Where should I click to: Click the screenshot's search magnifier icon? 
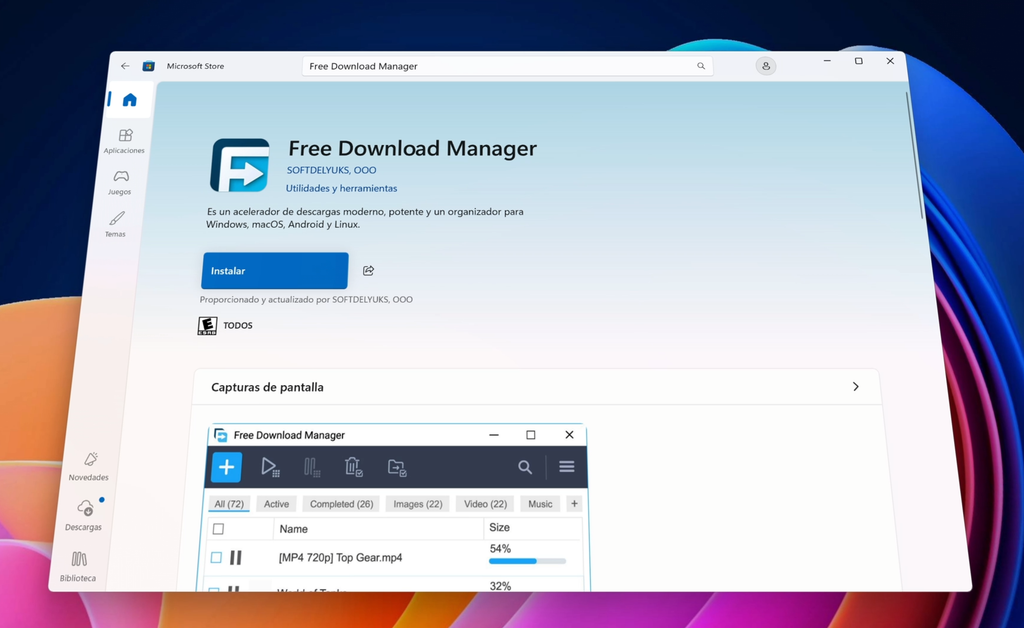pos(525,467)
